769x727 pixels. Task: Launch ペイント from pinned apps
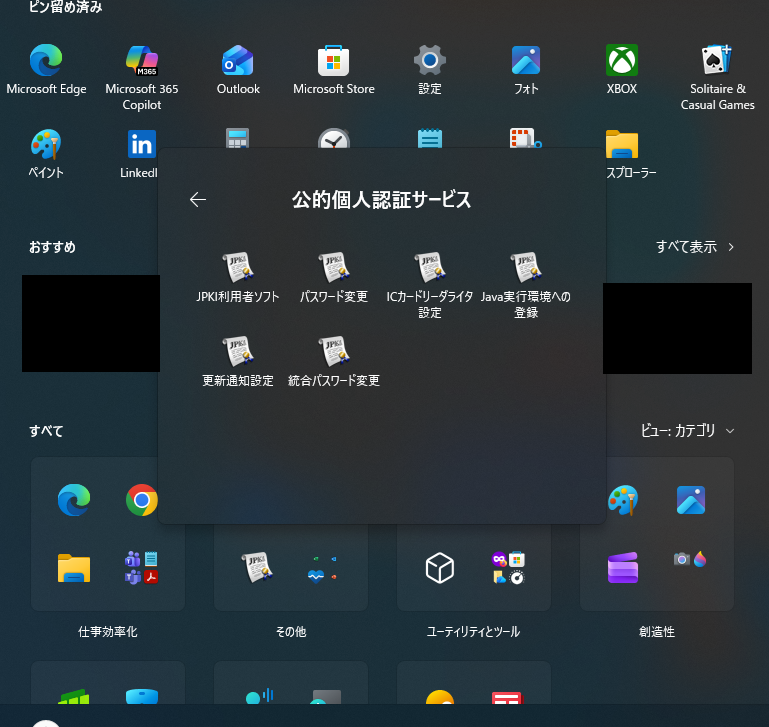coord(46,154)
